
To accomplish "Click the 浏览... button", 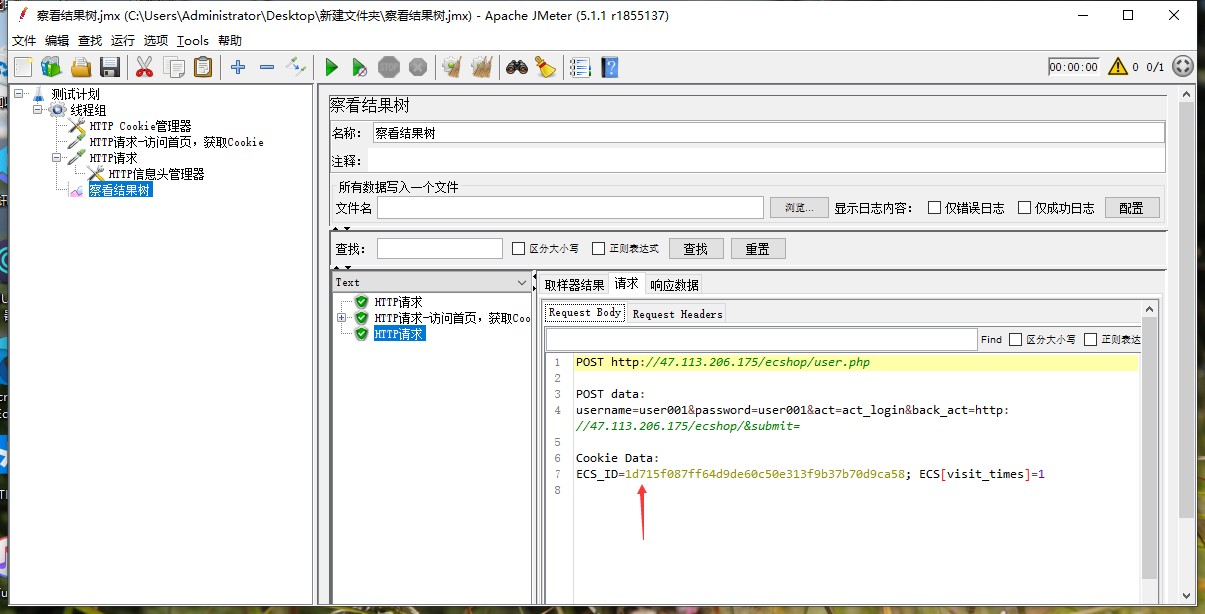I will [x=799, y=208].
